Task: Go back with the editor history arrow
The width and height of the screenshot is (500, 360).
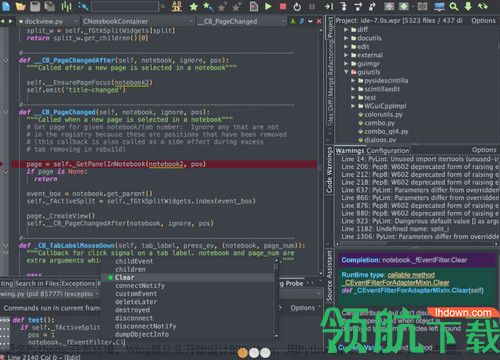Action: [3, 21]
